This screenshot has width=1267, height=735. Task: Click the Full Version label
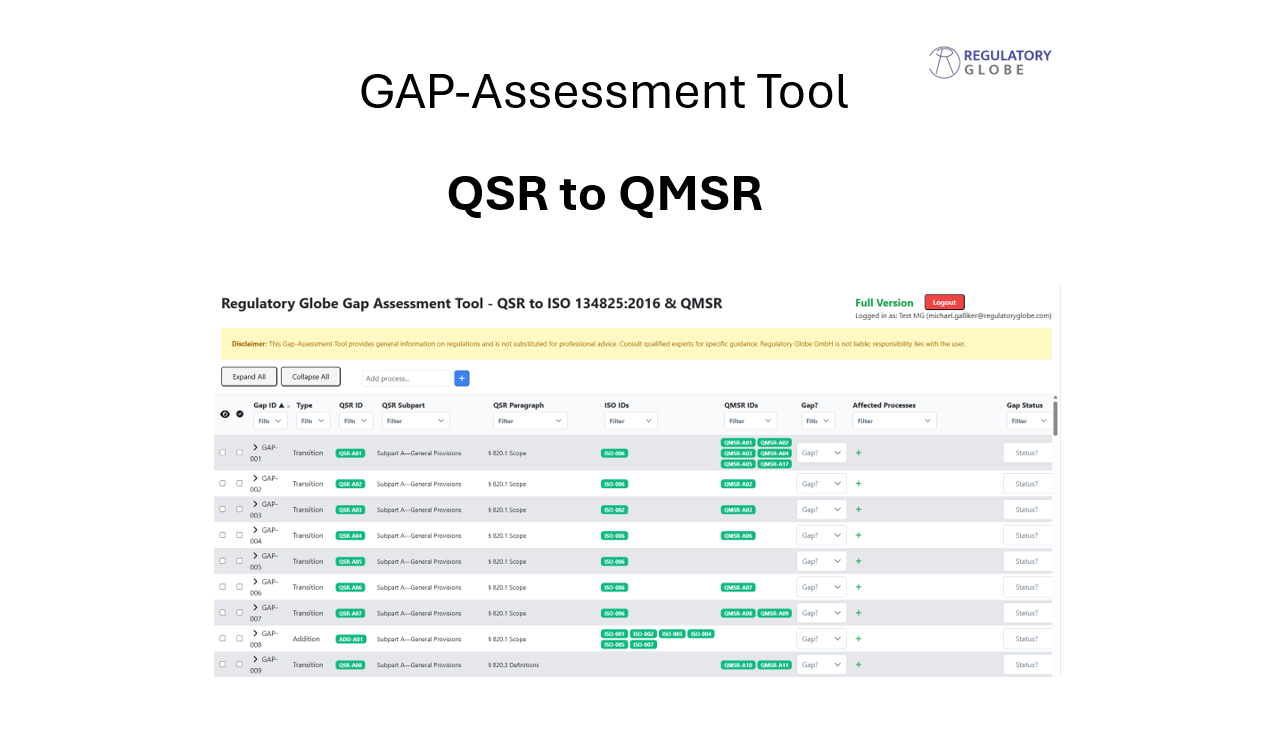(x=884, y=303)
